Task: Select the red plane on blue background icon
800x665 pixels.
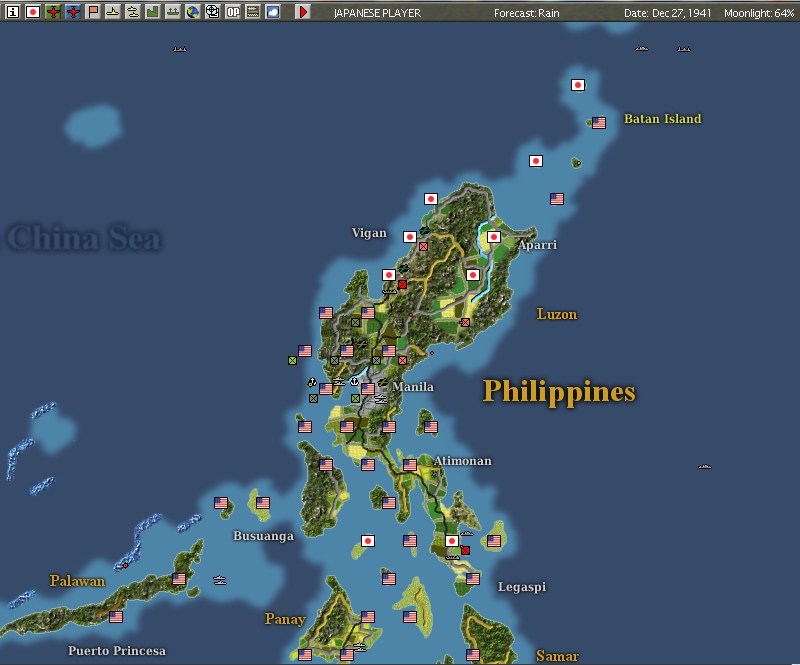Action: [73, 12]
